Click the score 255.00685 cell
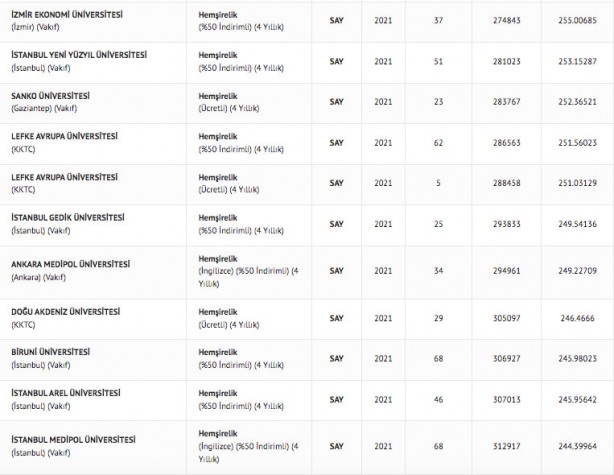Viewport: 614px width, 475px height. pyautogui.click(x=578, y=19)
